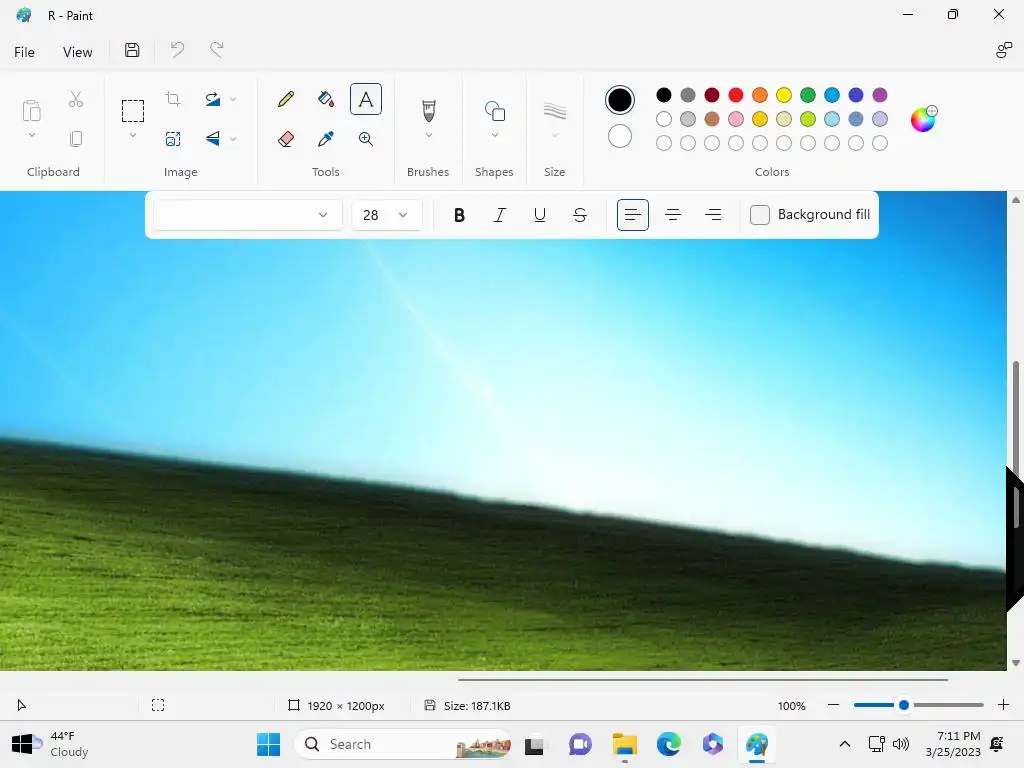The image size is (1024, 768).
Task: Click the Flip icon
Action: (212, 138)
